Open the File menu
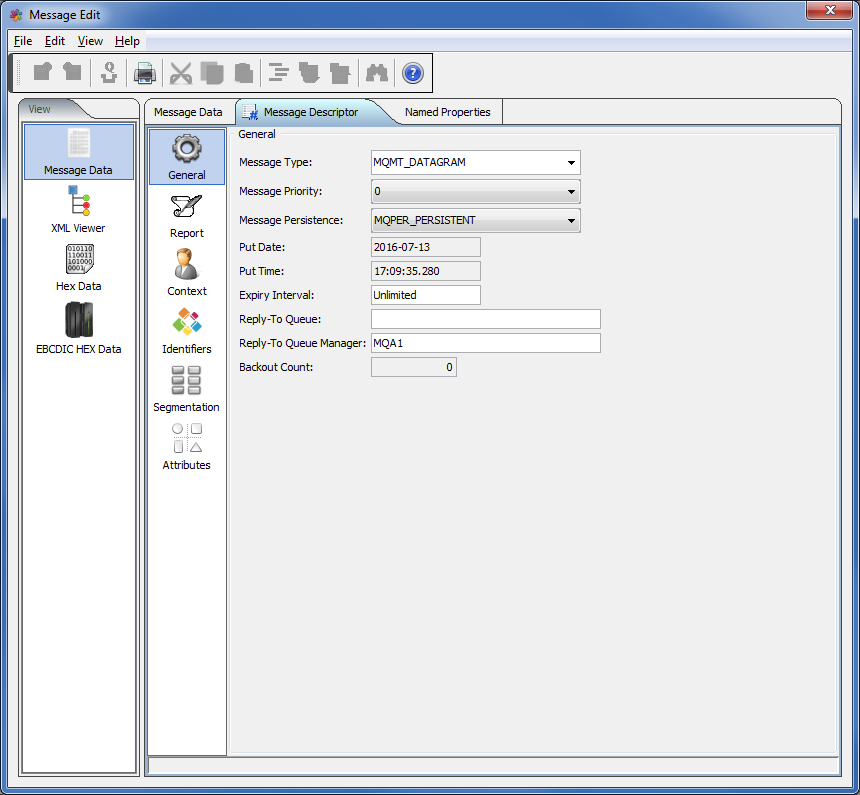This screenshot has height=795, width=860. (23, 41)
